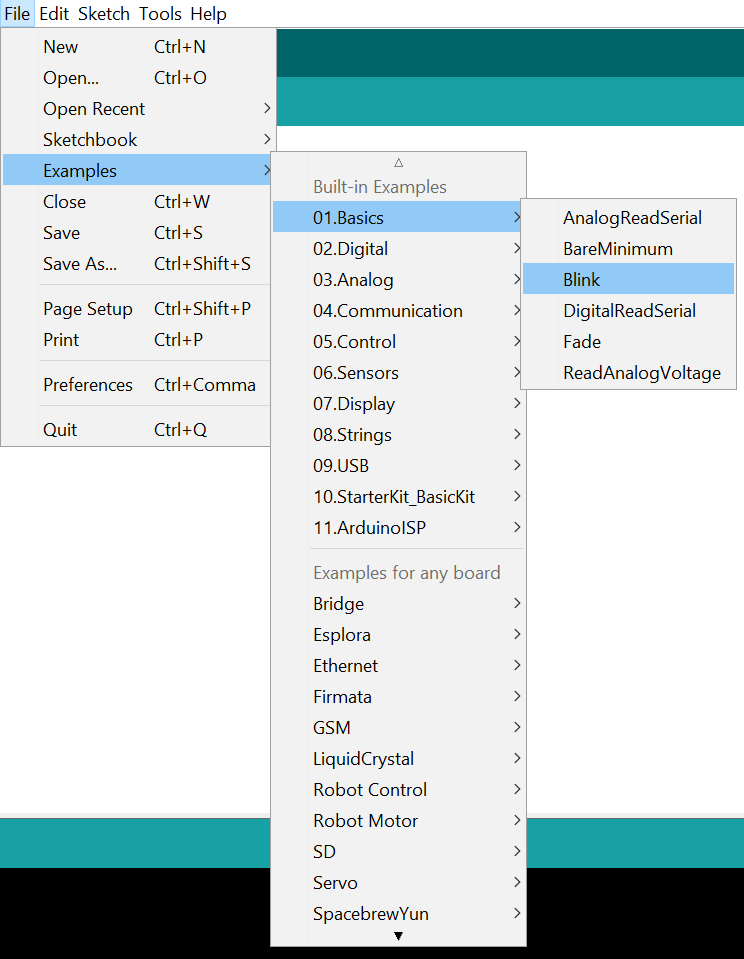
Task: Expand the Sketchbook submenu
Action: (137, 139)
